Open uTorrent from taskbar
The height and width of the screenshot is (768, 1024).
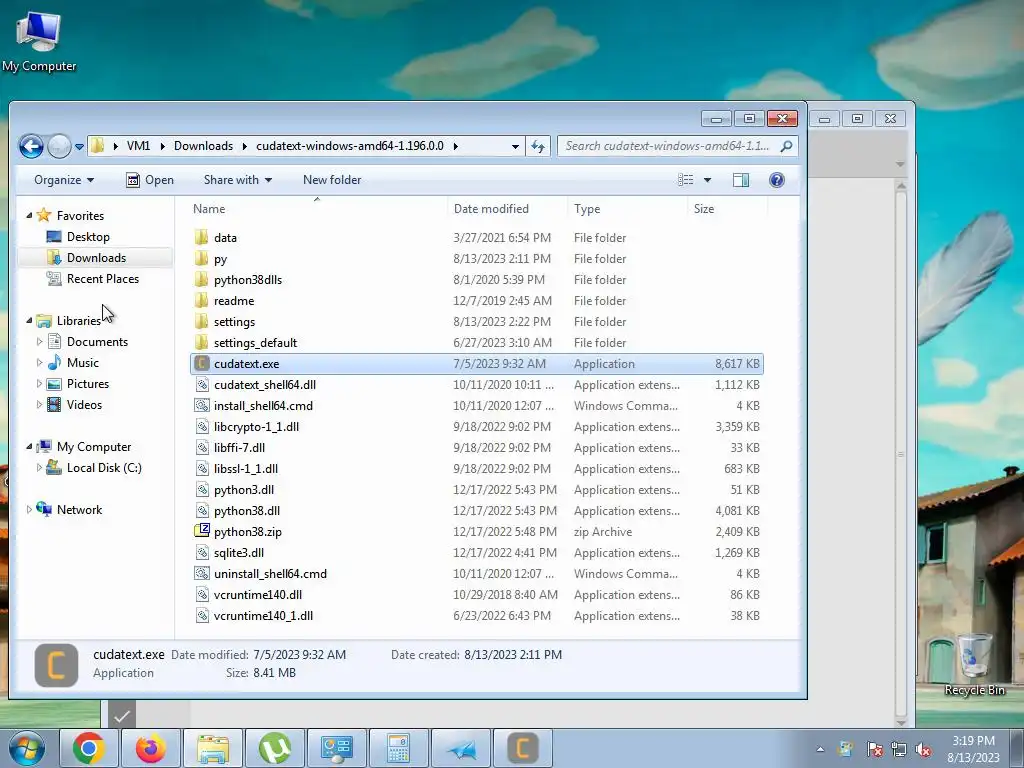[x=274, y=748]
